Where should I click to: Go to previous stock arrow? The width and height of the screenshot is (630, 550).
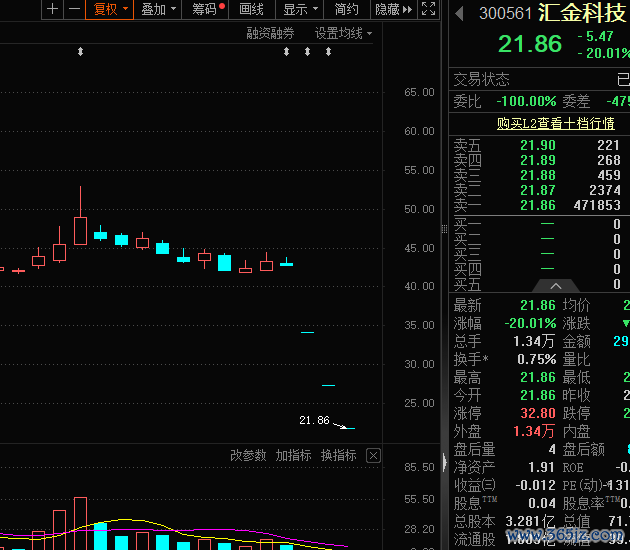(459, 14)
